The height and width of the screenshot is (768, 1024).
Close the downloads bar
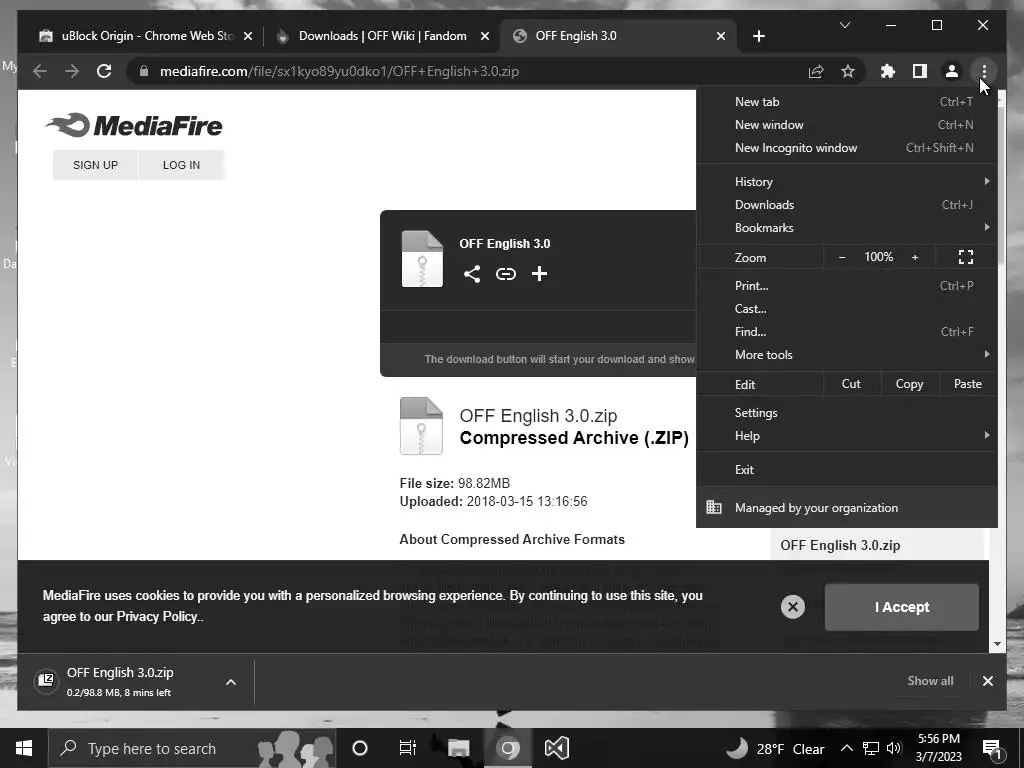tap(987, 681)
